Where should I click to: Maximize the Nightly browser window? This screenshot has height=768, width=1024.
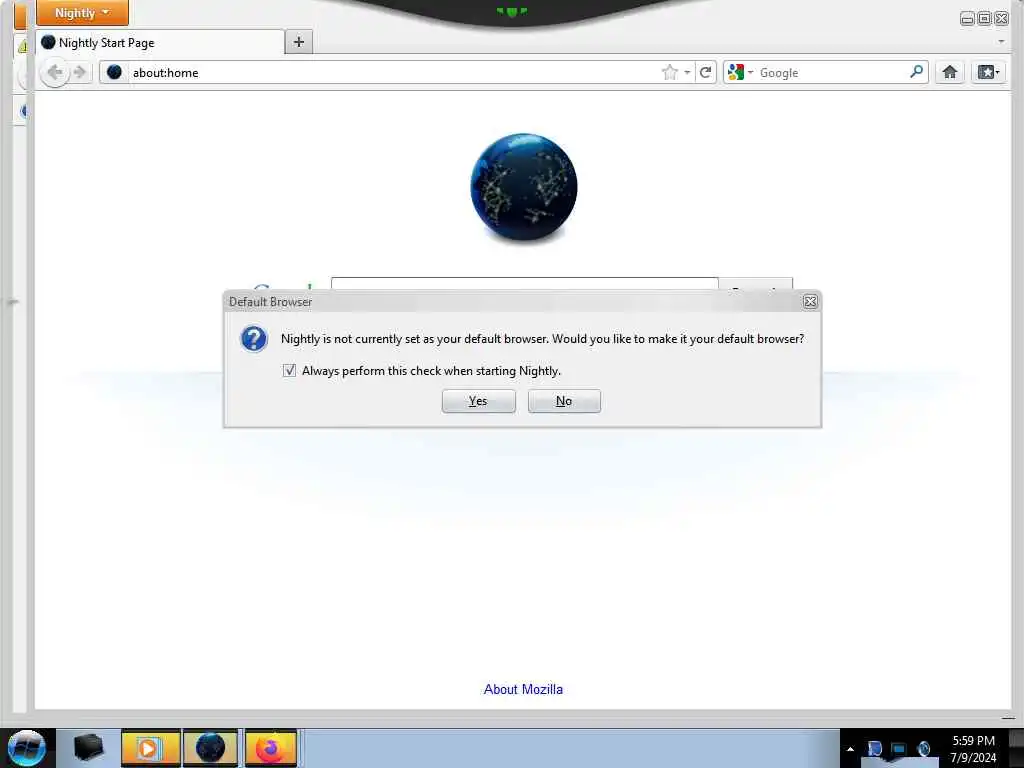[984, 18]
